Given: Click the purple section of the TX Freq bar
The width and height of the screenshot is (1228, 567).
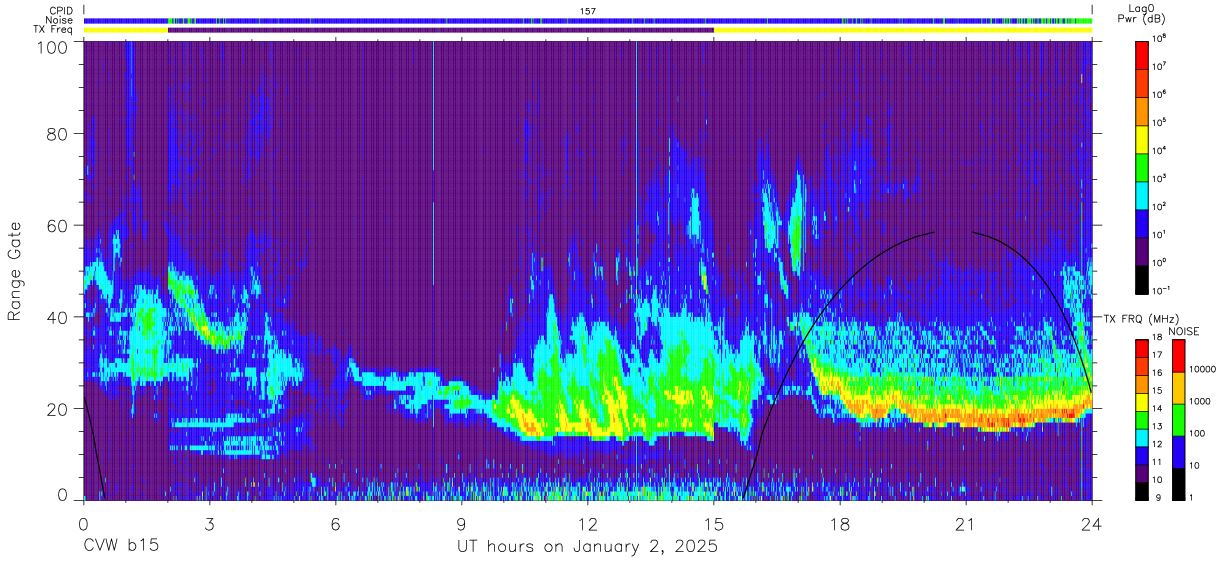Looking at the screenshot, I should [x=441, y=30].
